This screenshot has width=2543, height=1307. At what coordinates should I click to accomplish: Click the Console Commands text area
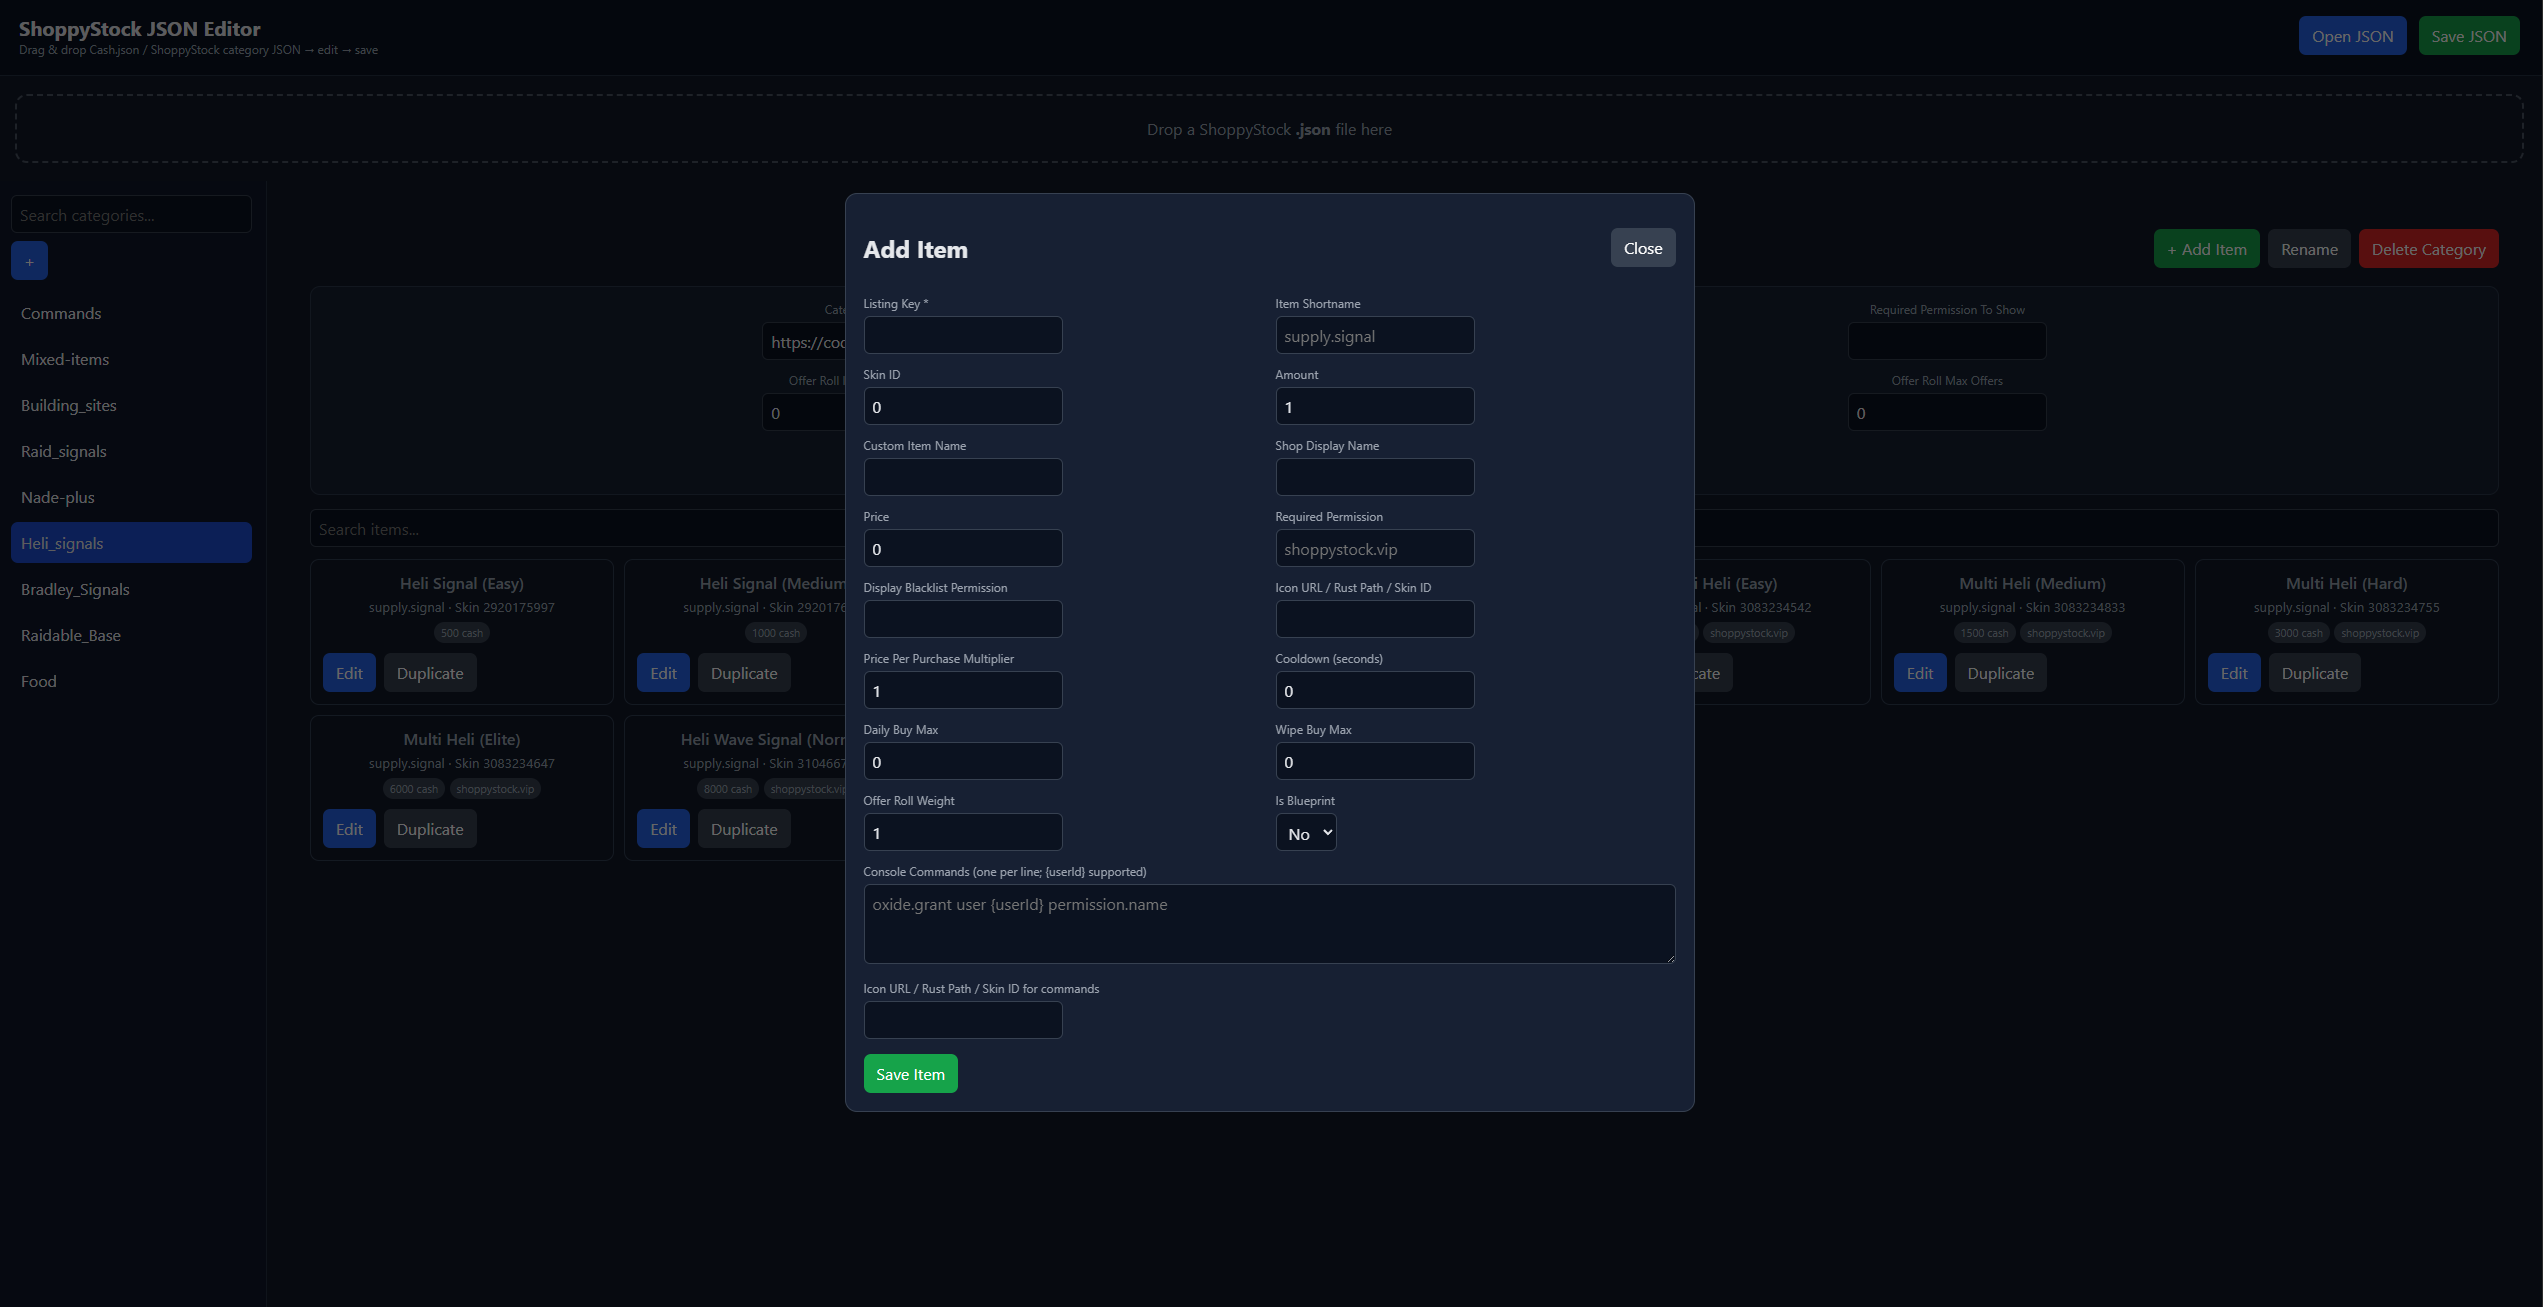(x=1270, y=924)
